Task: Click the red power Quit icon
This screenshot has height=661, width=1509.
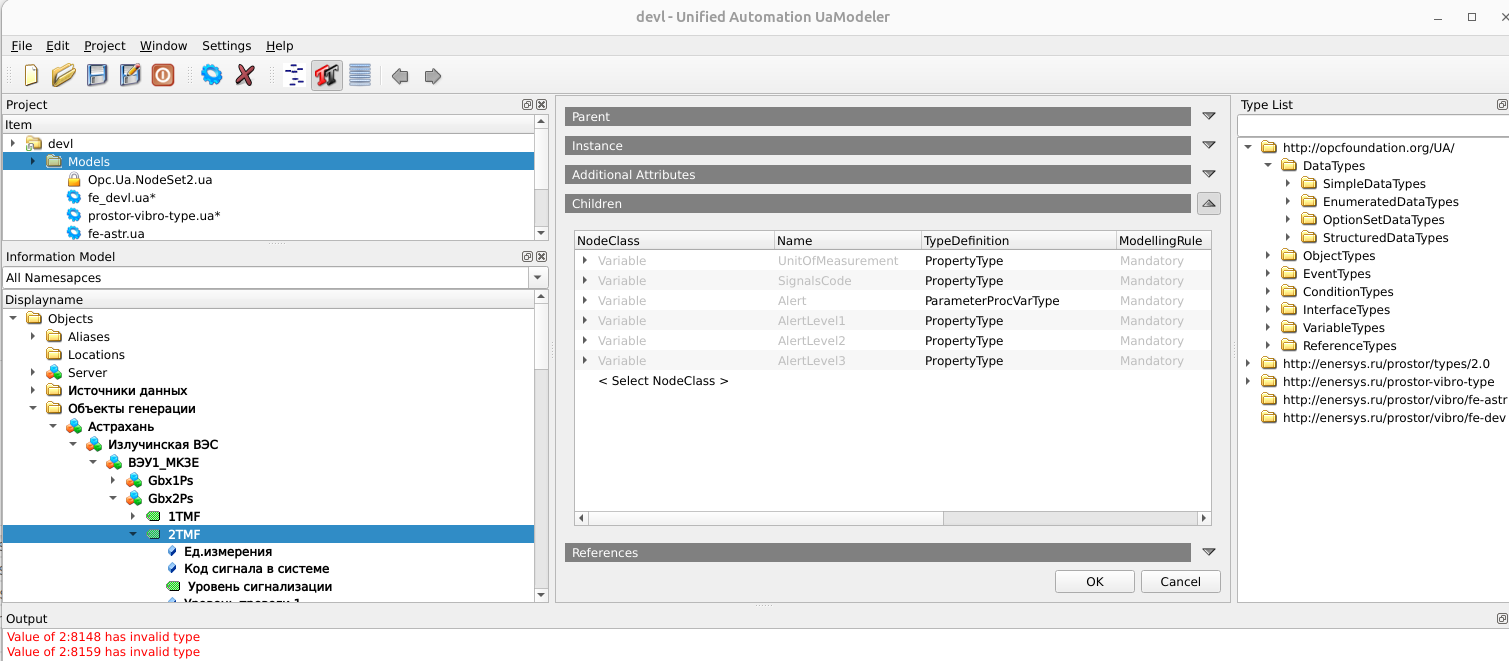Action: point(163,76)
